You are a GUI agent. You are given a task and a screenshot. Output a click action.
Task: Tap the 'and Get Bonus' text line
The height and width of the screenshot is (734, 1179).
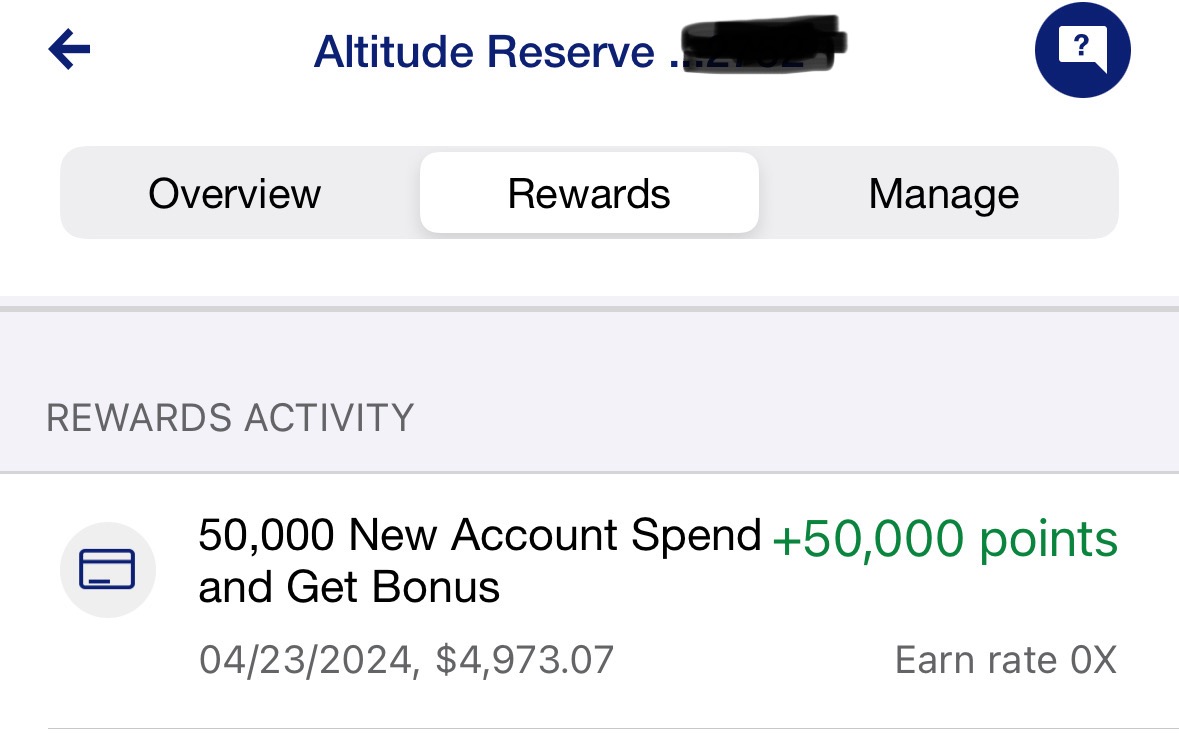pos(349,587)
